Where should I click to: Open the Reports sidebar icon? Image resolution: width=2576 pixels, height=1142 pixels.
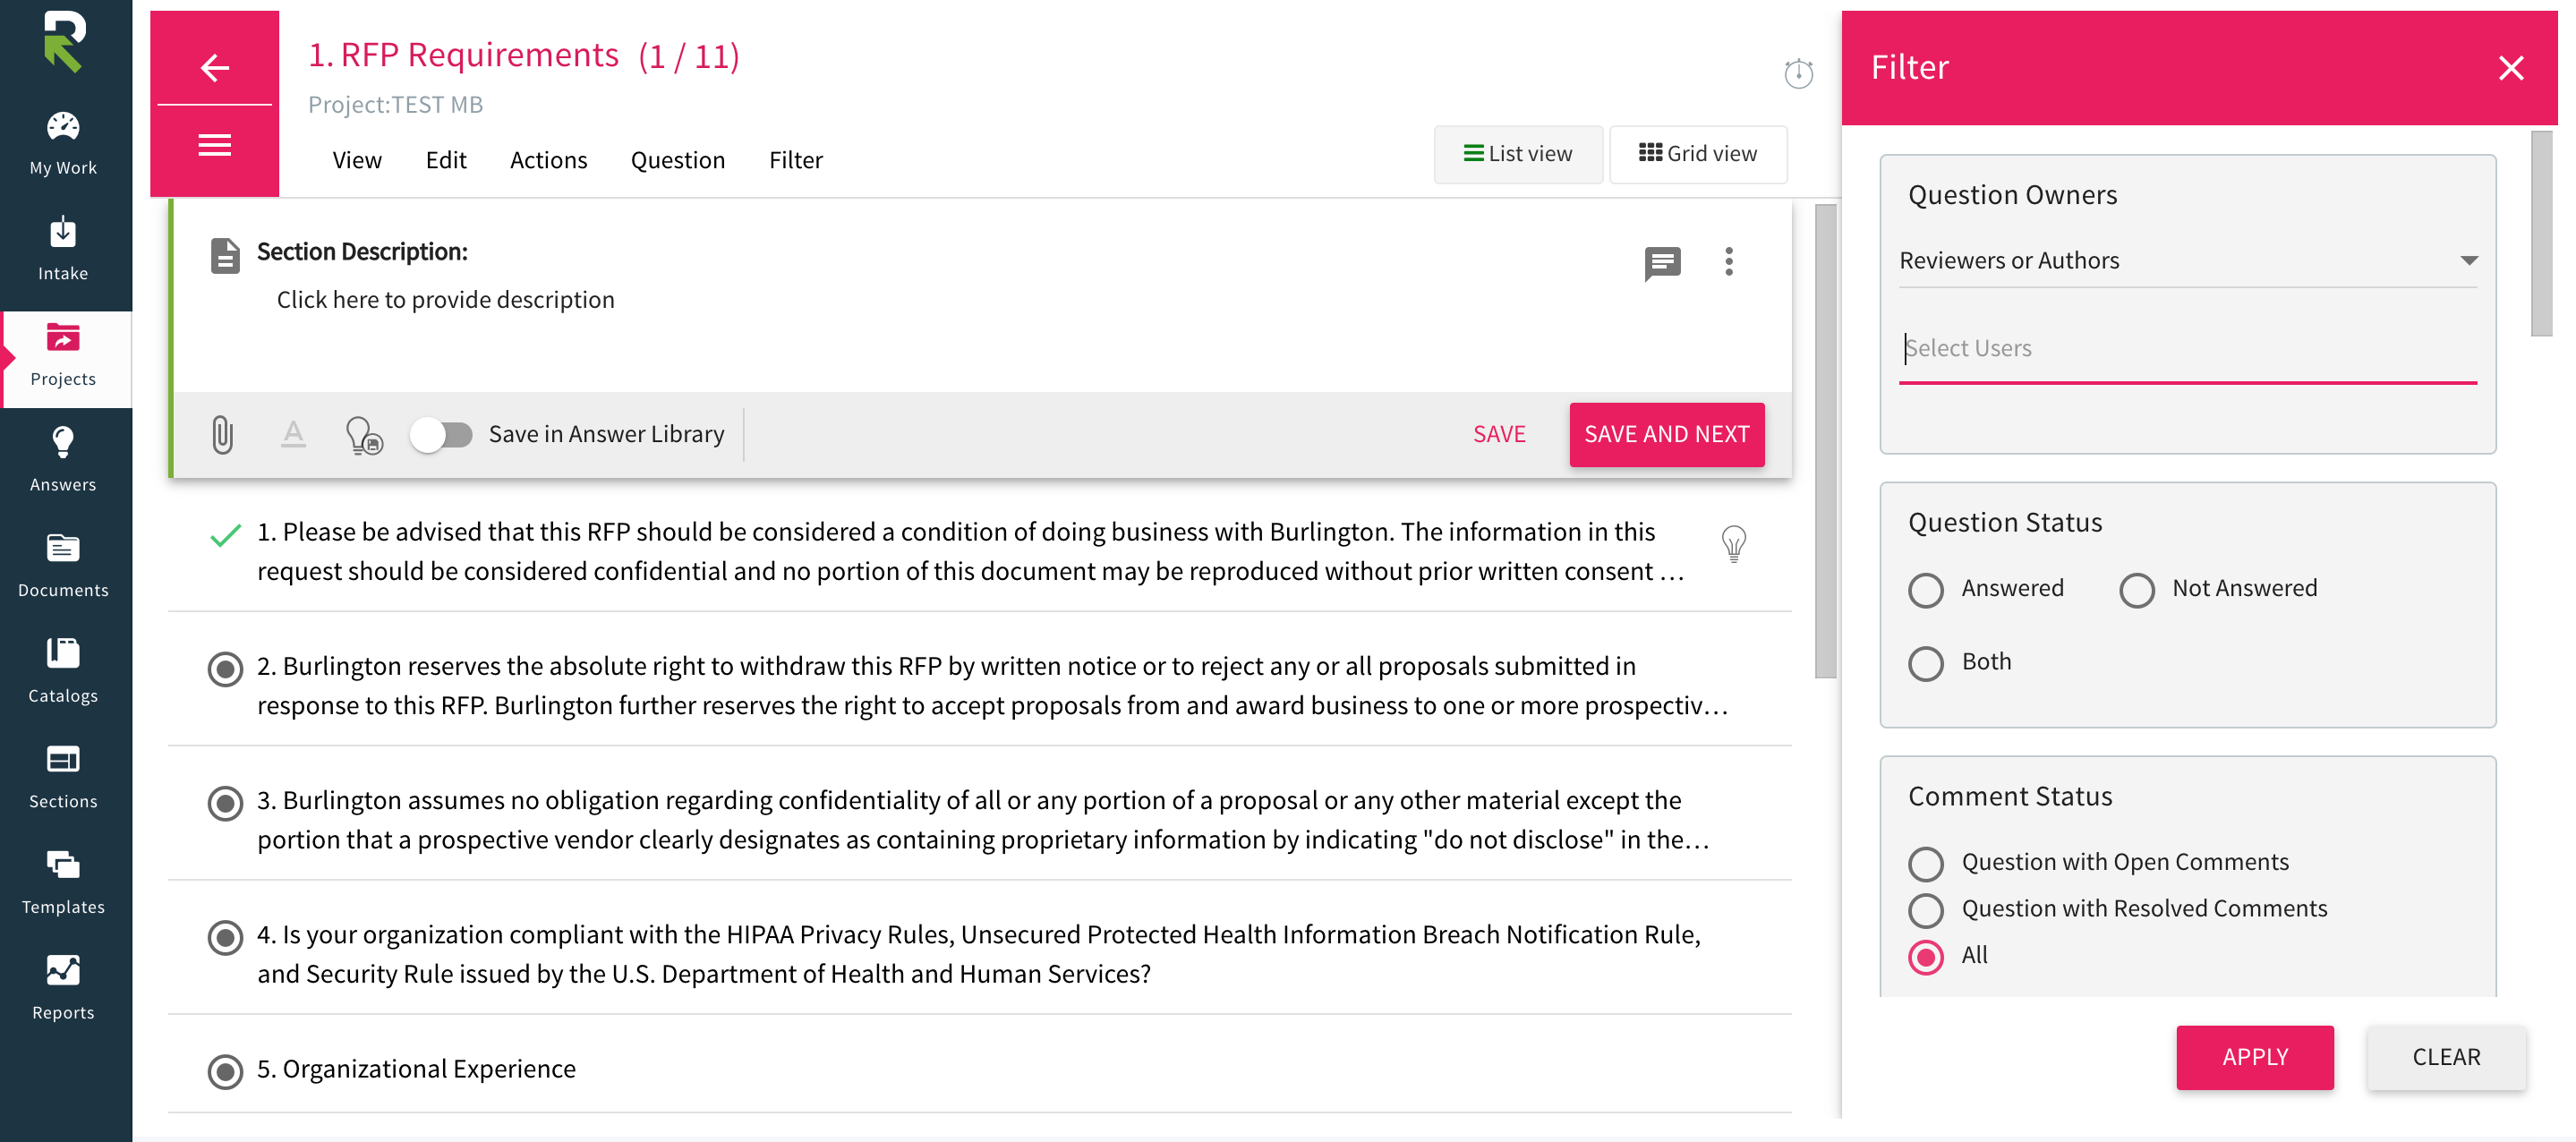coord(63,969)
